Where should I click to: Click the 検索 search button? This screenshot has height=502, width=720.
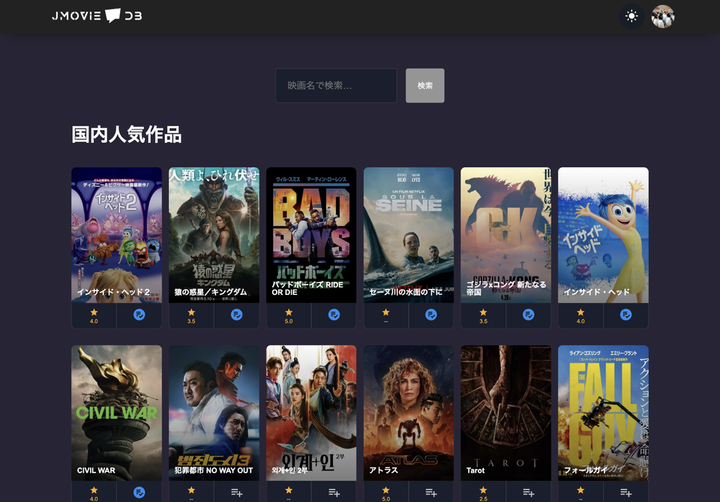coord(425,85)
